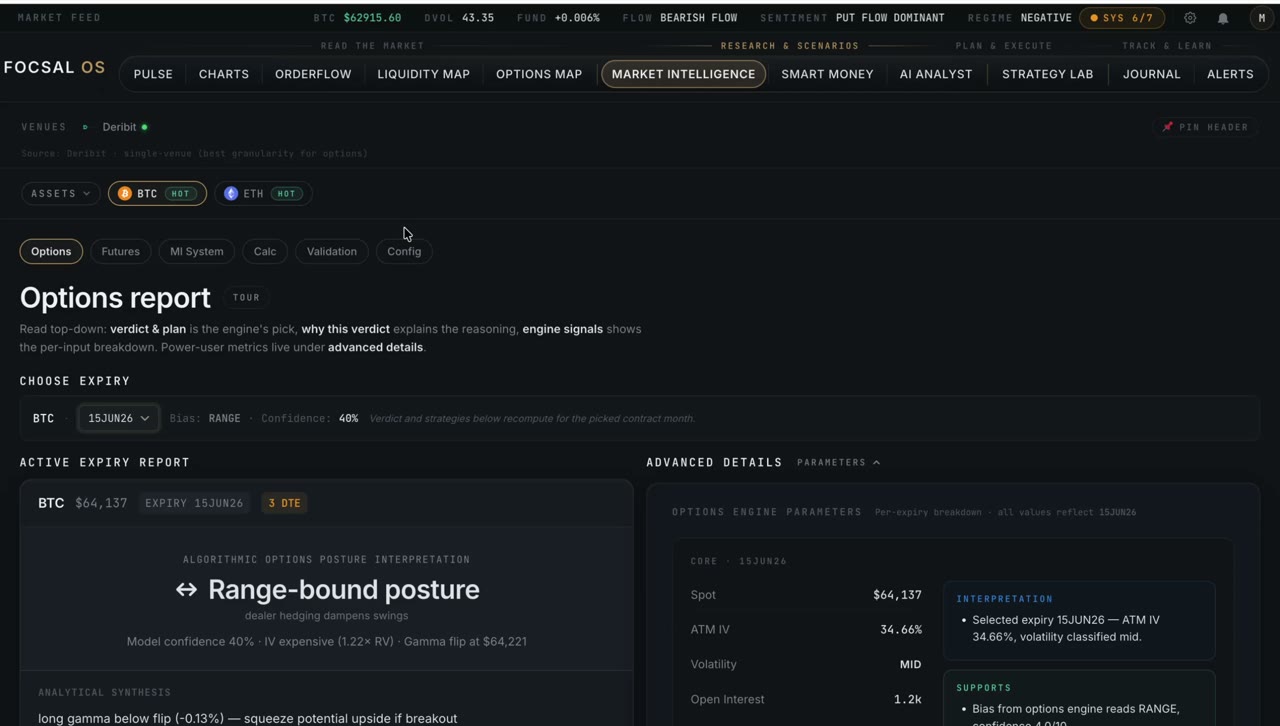This screenshot has height=726, width=1280.
Task: Open the Charts tab
Action: 224,74
